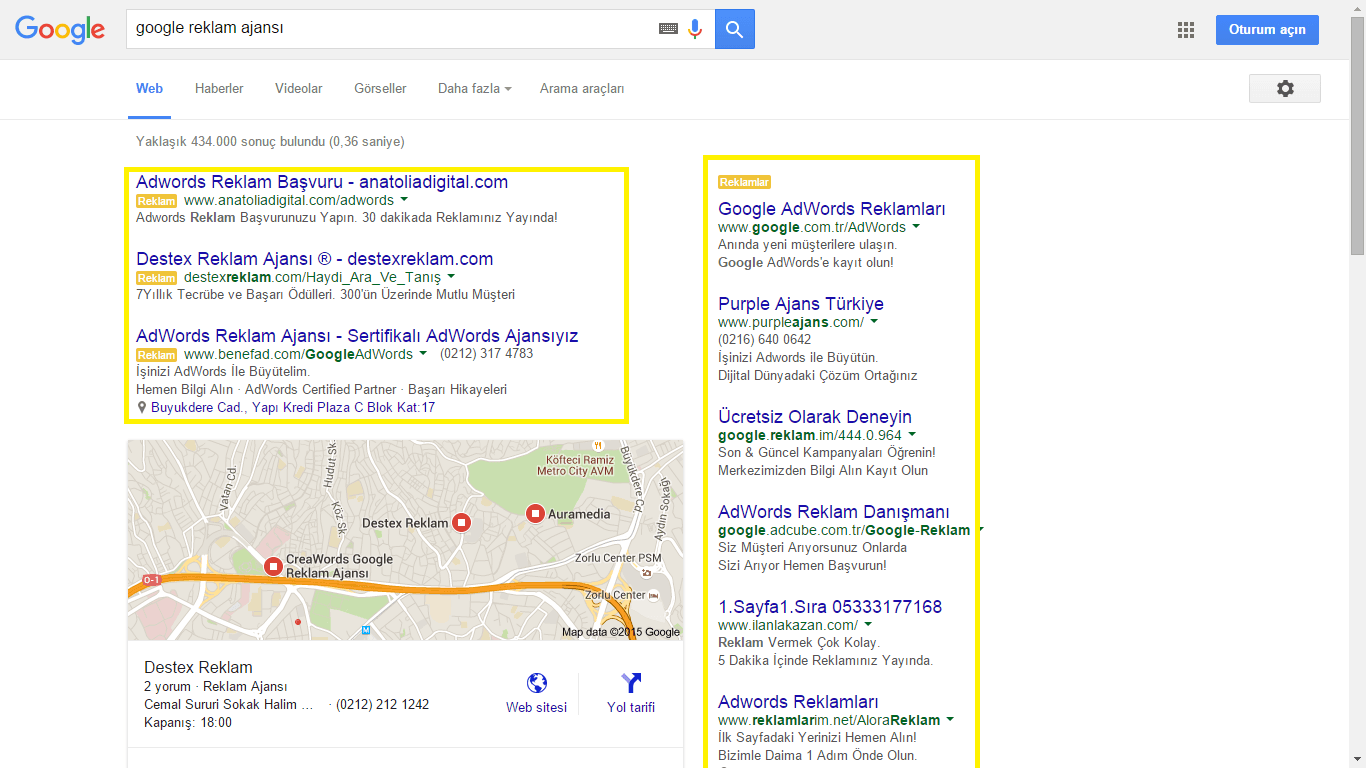Click phone number (0212) 212 1242
1366x768 pixels.
pos(383,705)
